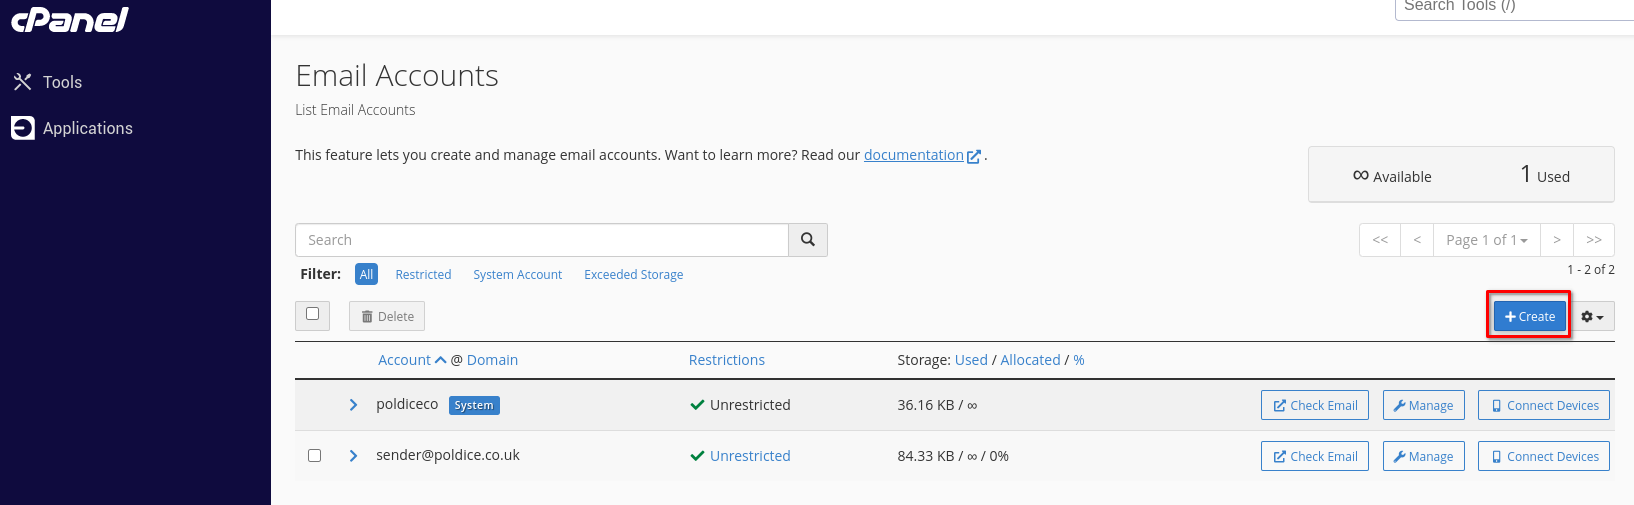Sort the list by Account column

pos(404,360)
